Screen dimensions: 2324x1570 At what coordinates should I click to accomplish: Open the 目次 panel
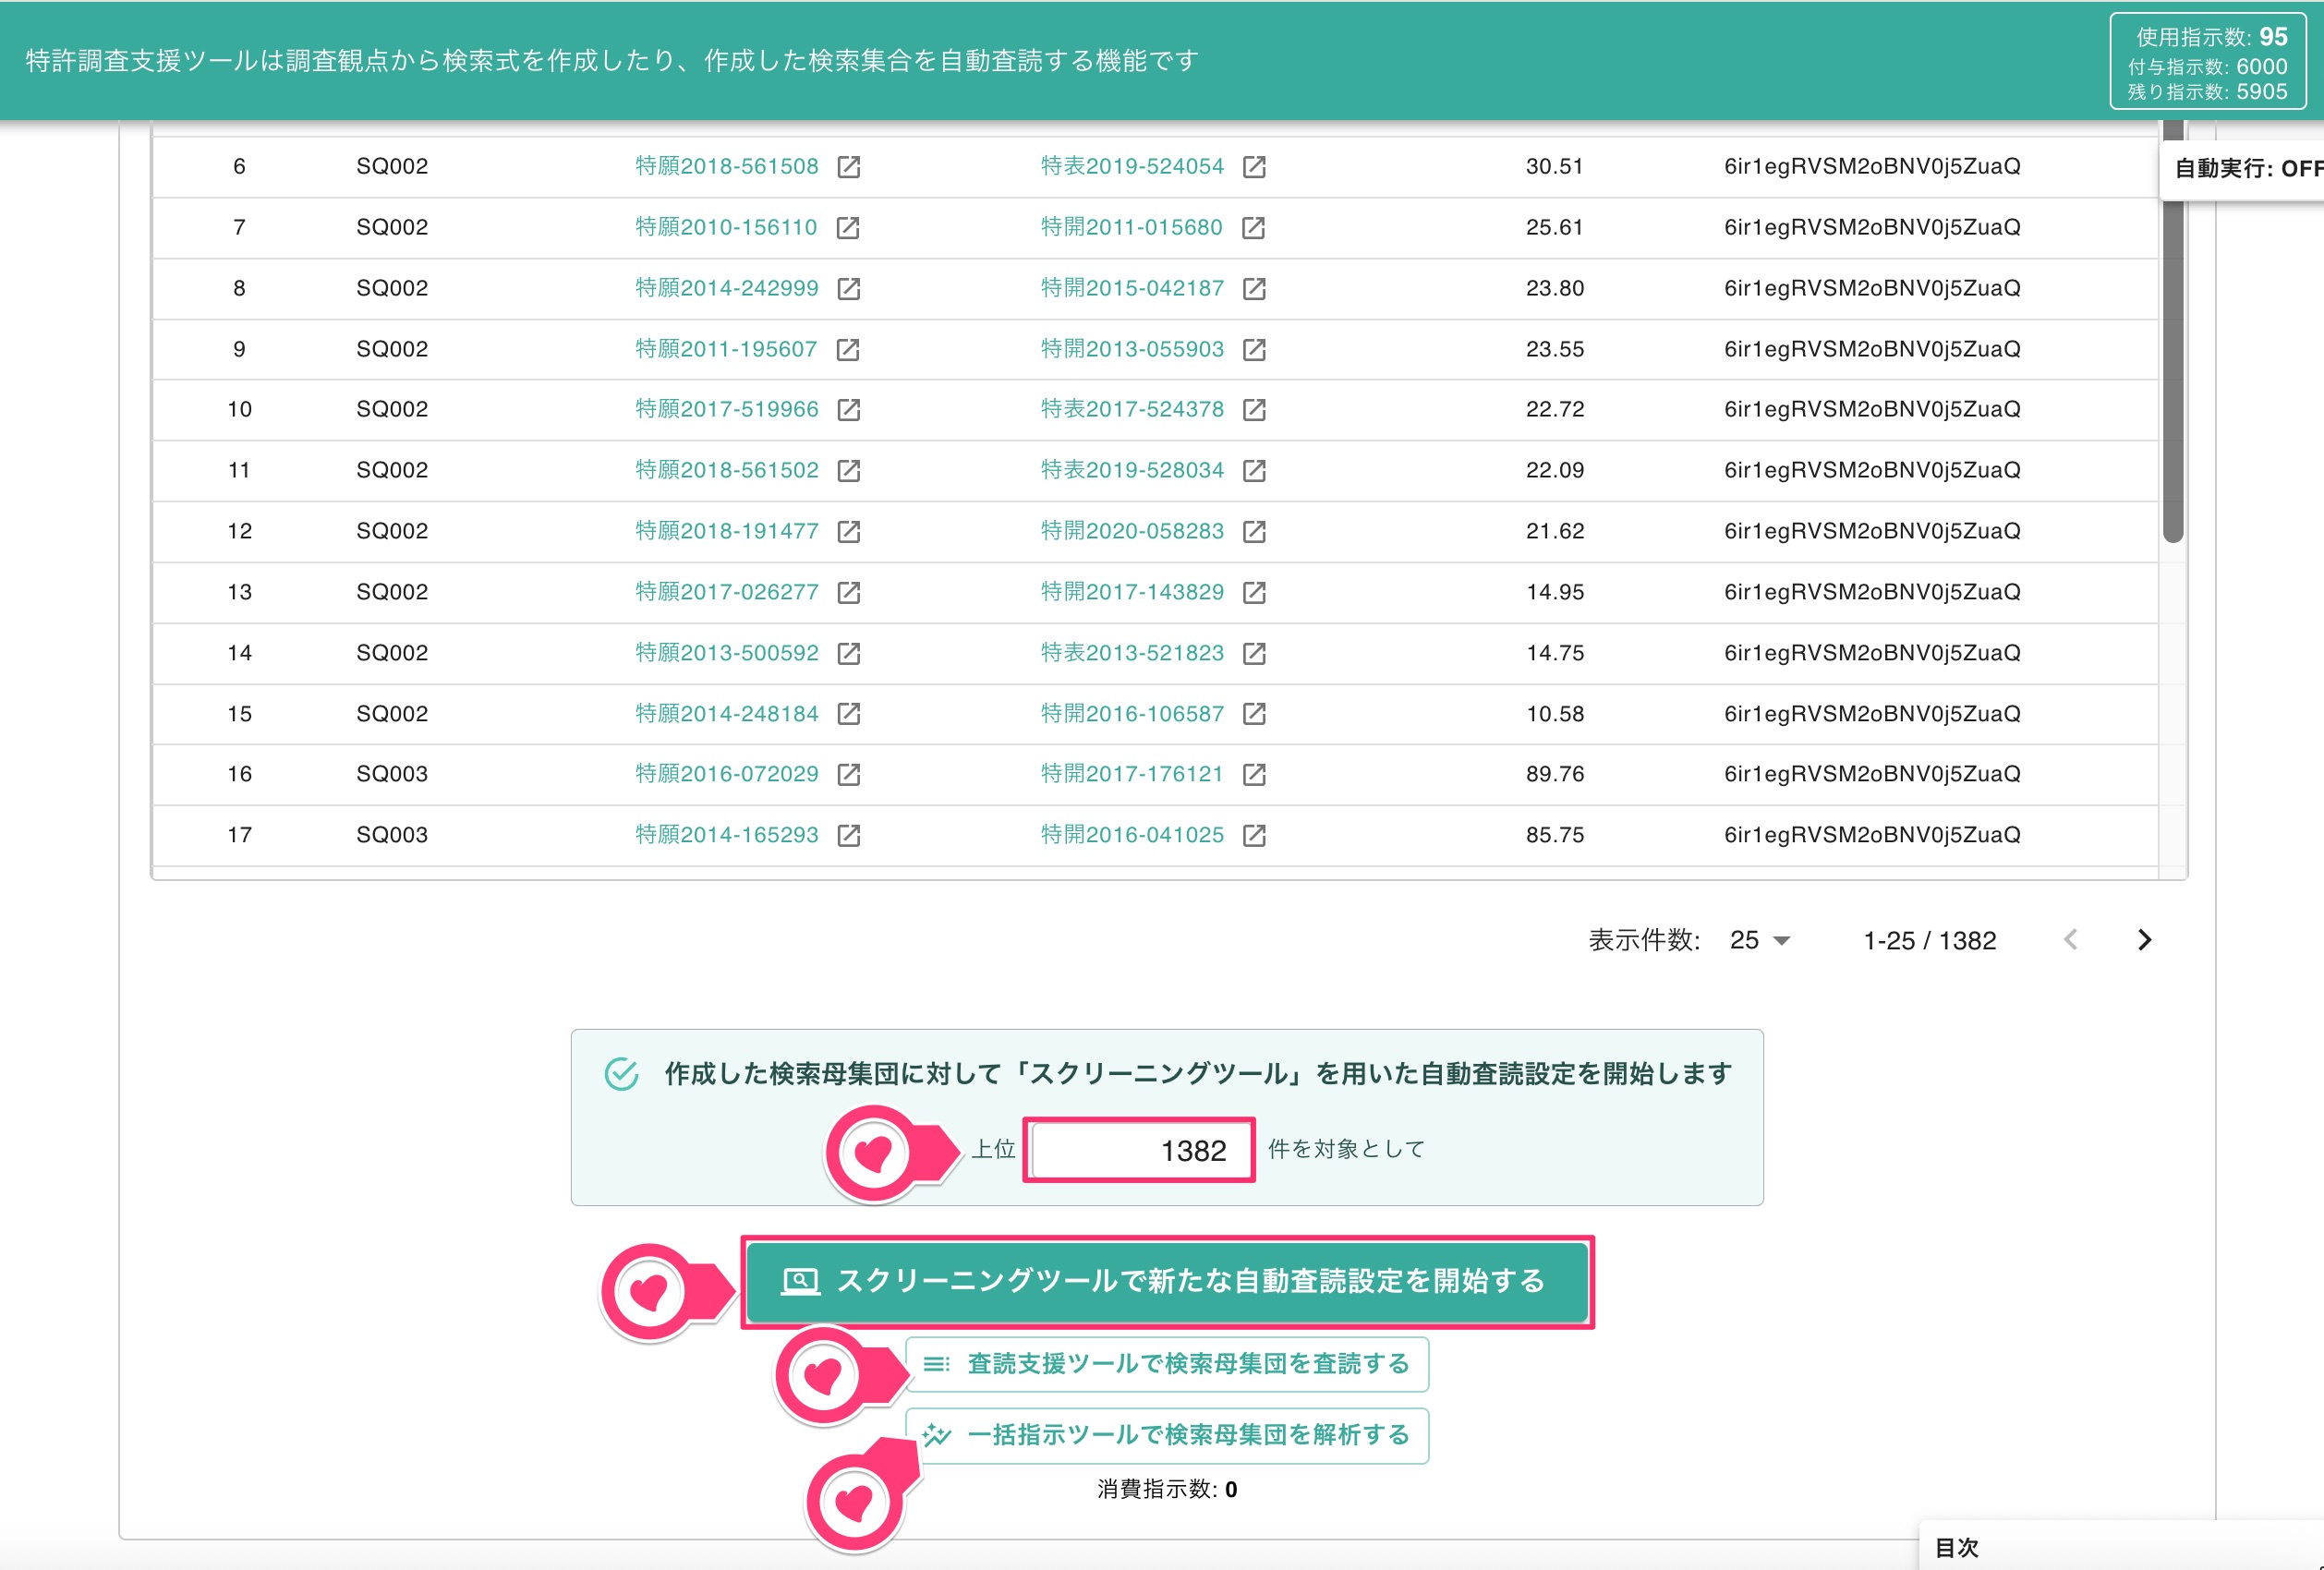2120,1547
